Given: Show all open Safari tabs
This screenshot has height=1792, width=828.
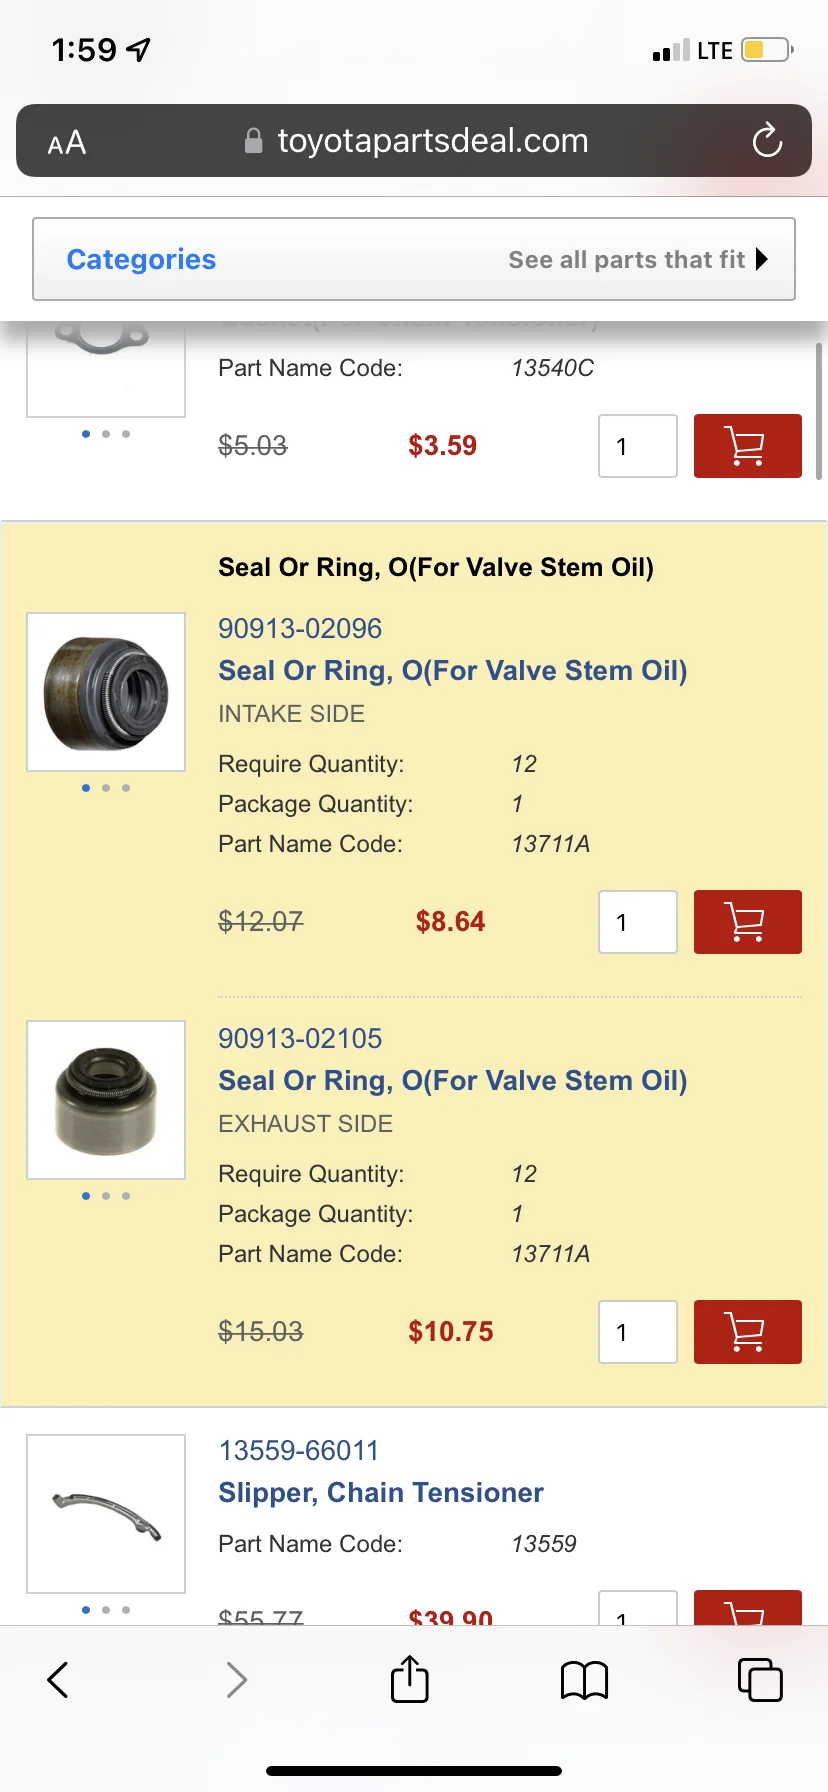Looking at the screenshot, I should [759, 1680].
